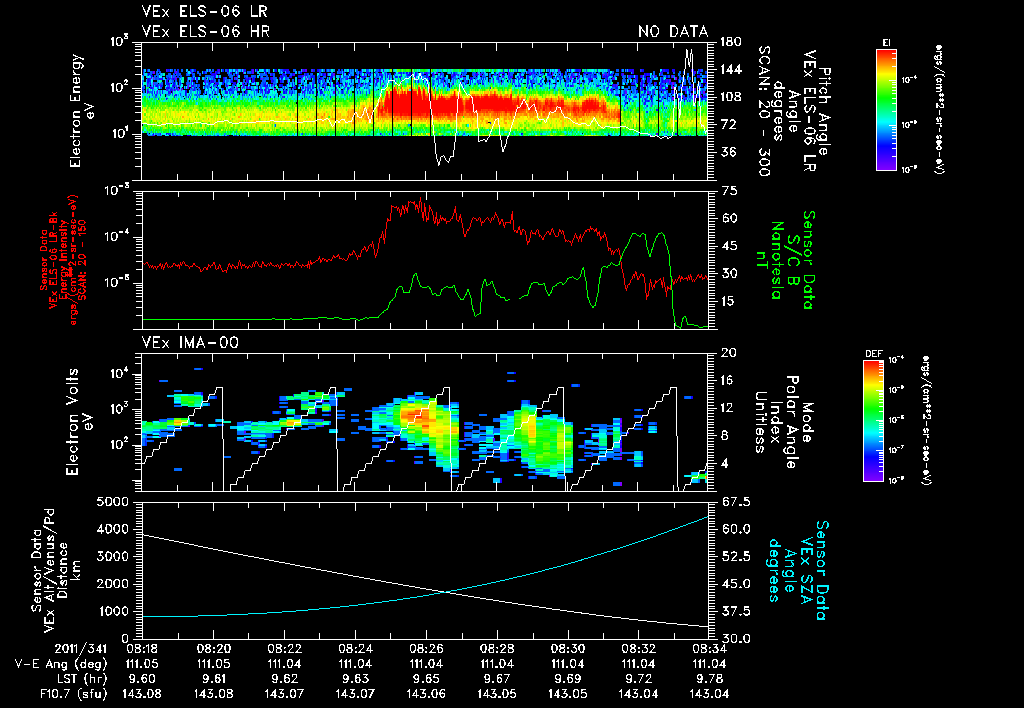Screen dimensions: 1024x708
Task: Click the DEF color bar legend
Action: (x=874, y=421)
